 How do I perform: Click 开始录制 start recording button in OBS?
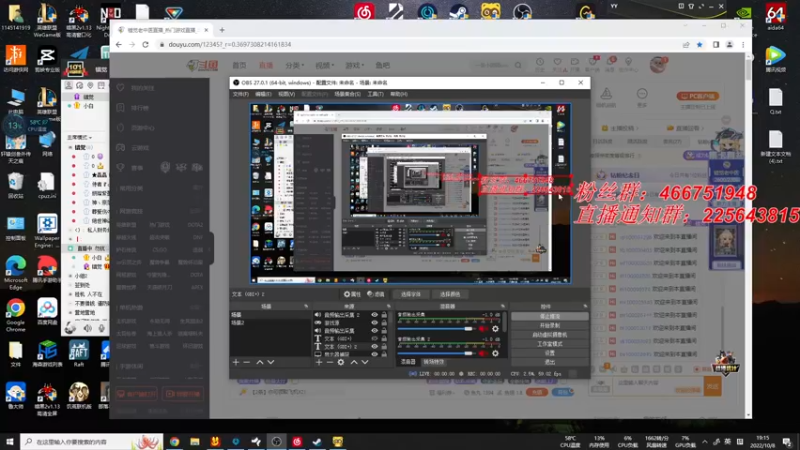[549, 326]
